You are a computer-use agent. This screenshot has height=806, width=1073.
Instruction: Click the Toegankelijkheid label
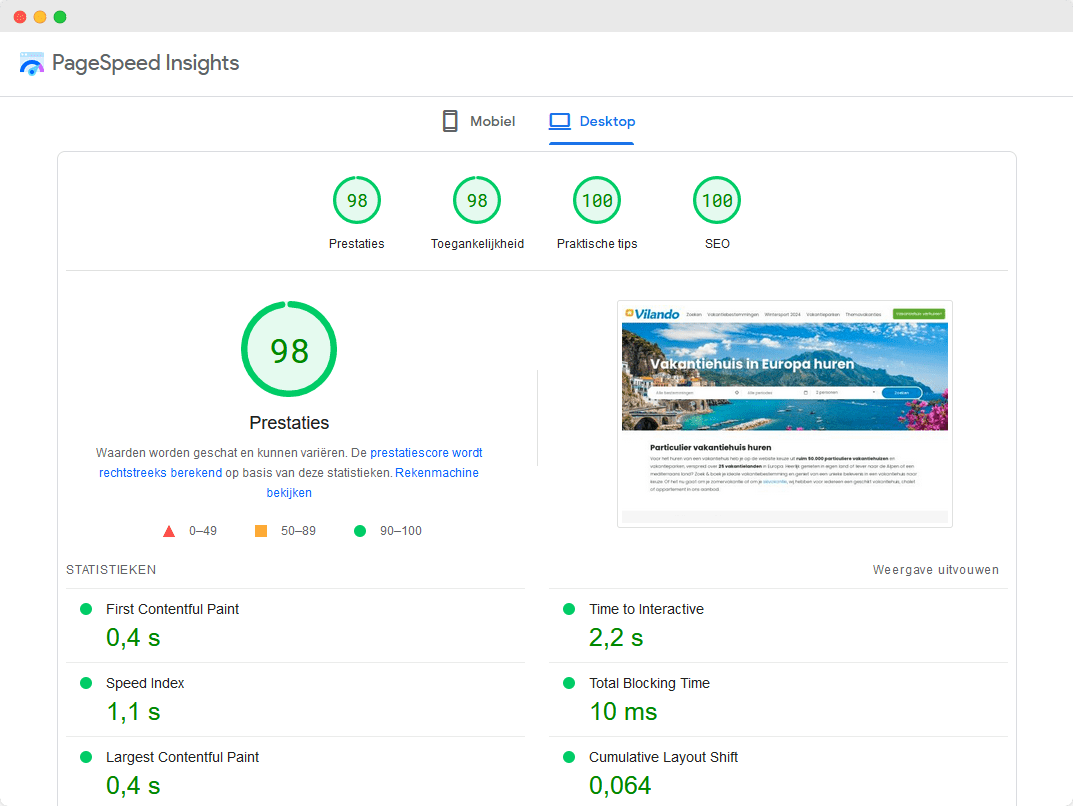click(x=477, y=244)
